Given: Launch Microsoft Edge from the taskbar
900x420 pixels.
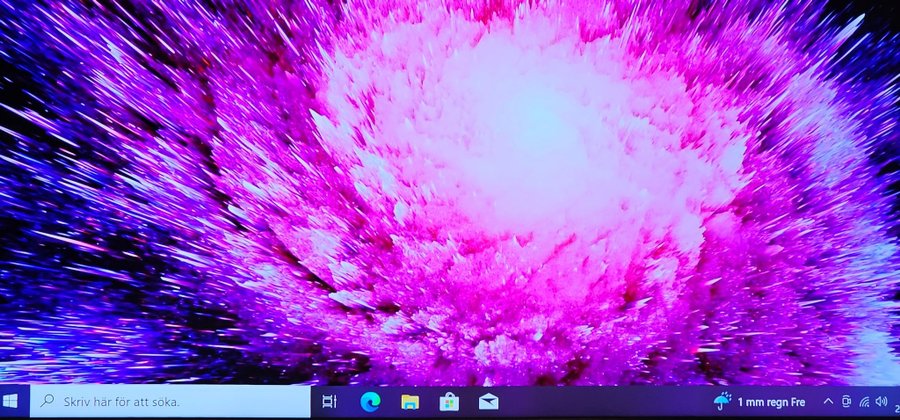Looking at the screenshot, I should pyautogui.click(x=370, y=402).
